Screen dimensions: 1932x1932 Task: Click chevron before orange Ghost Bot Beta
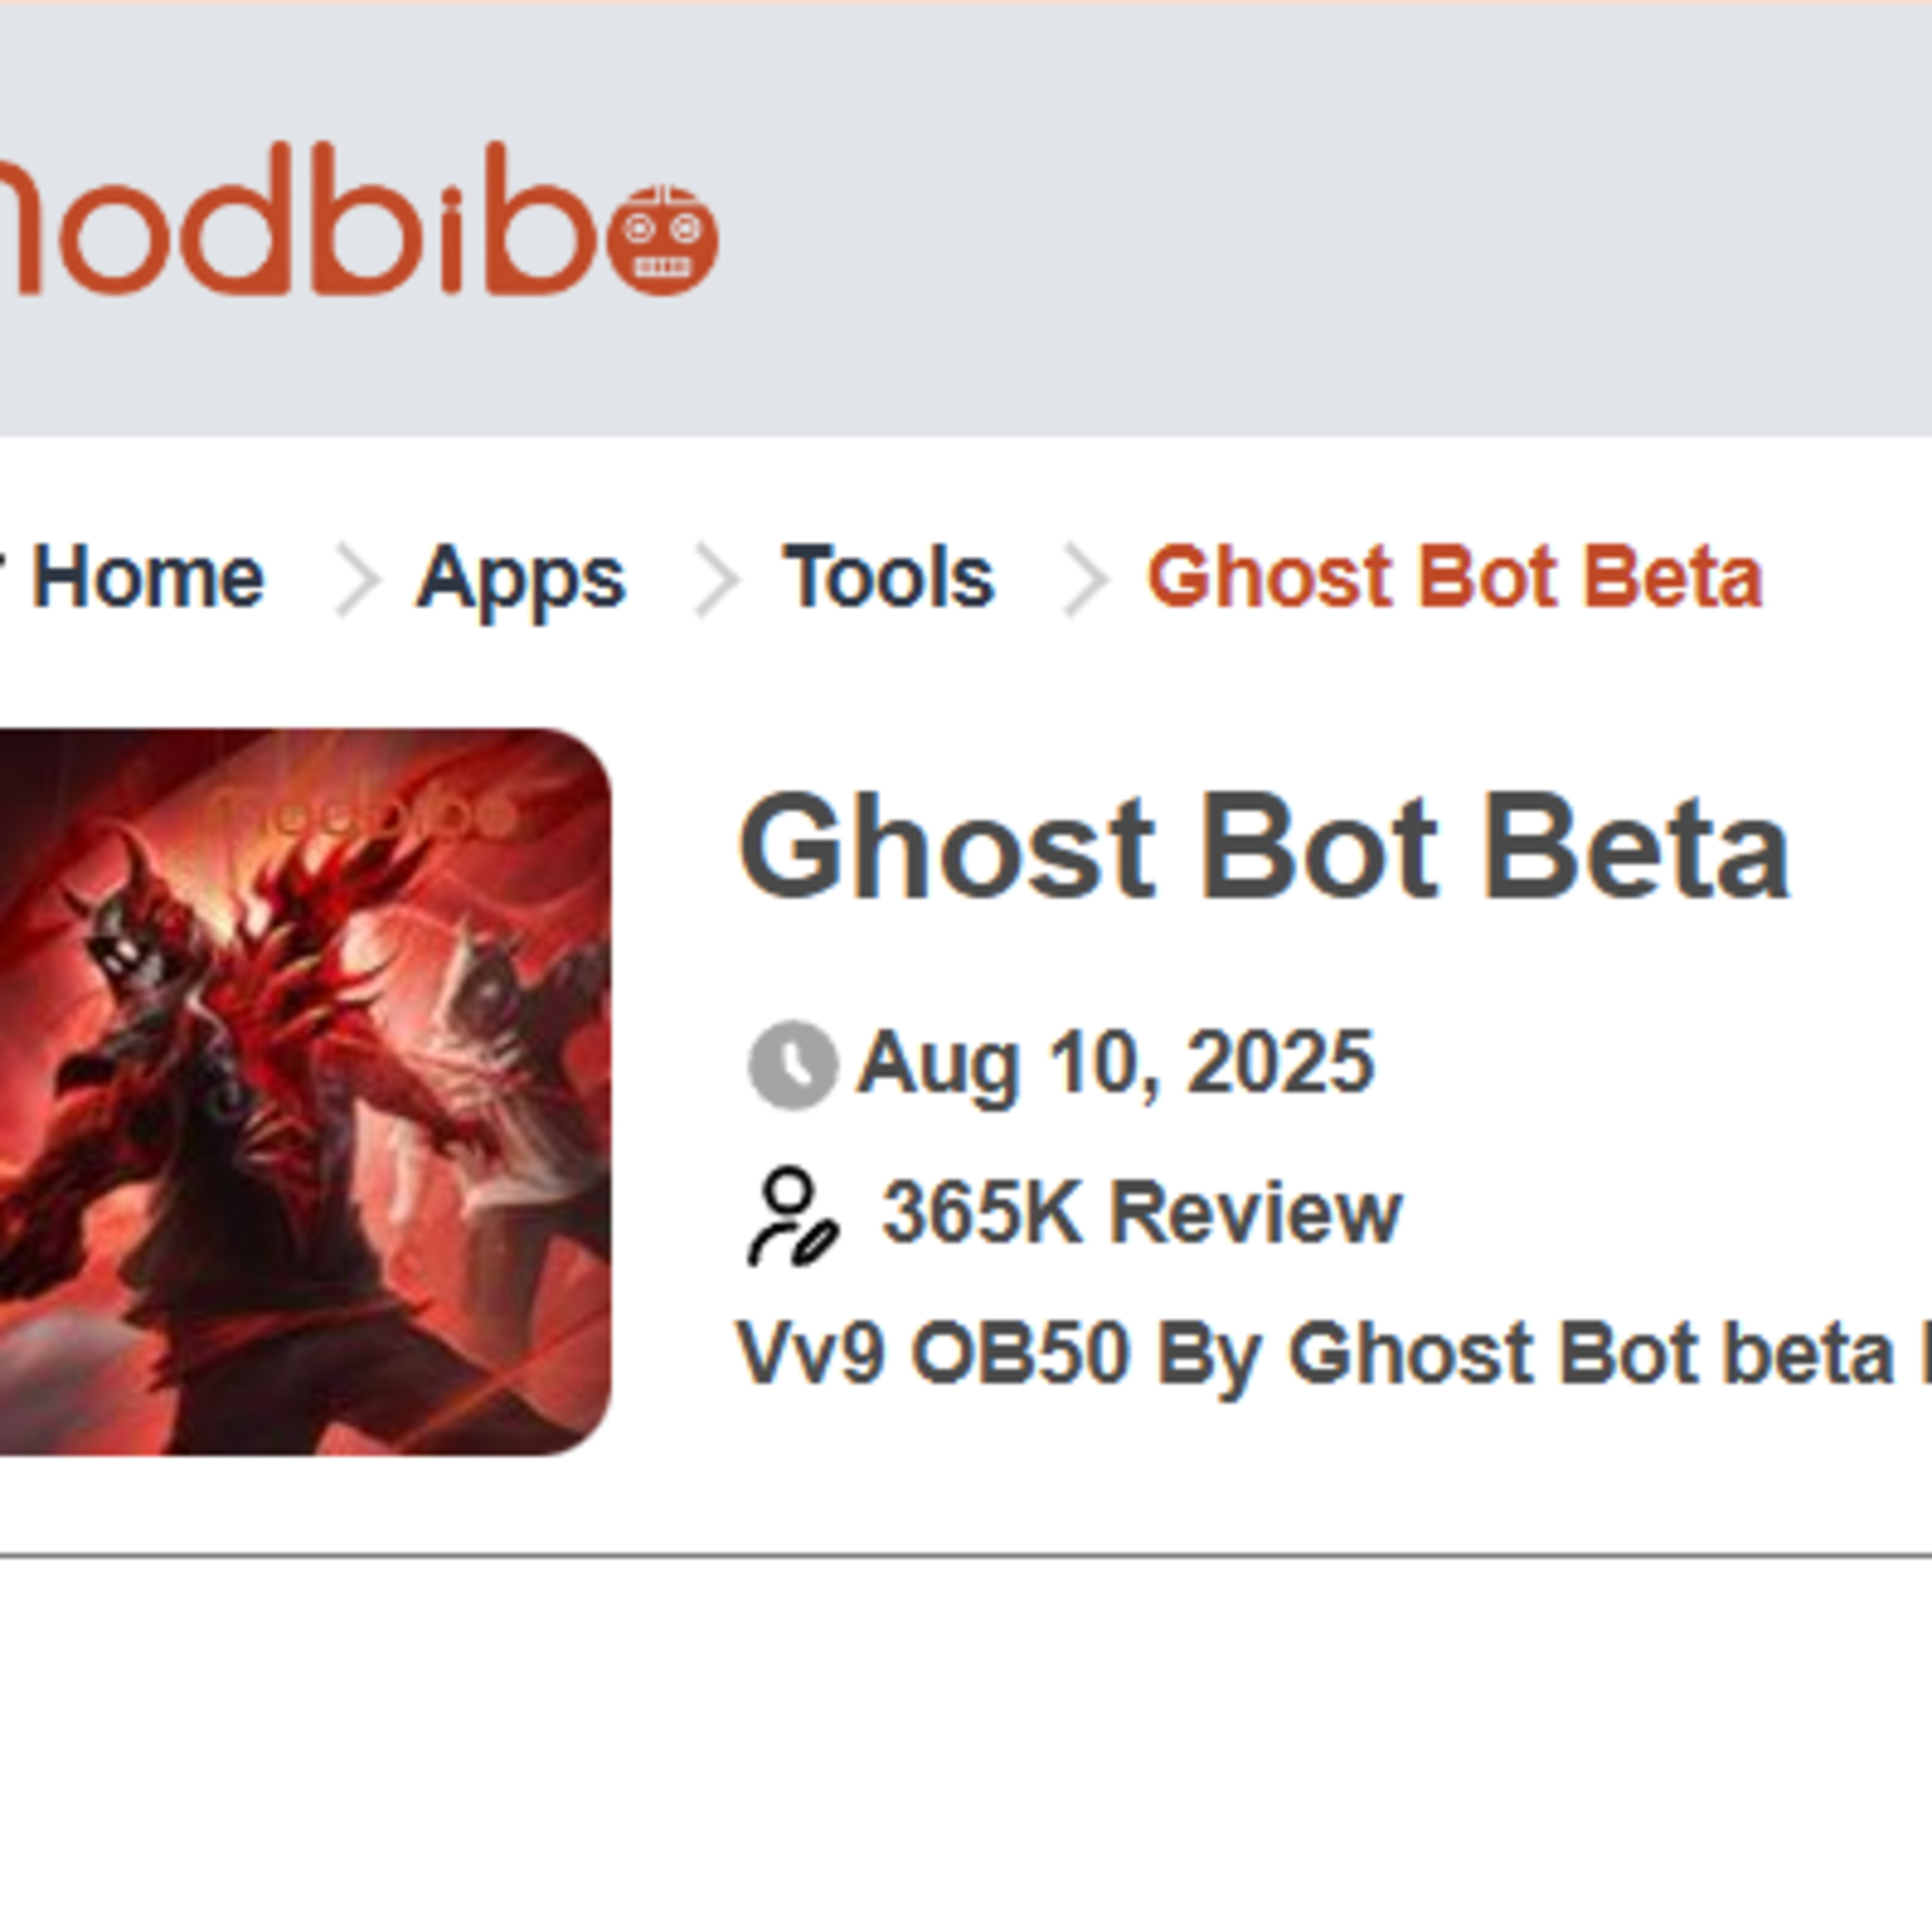(1085, 580)
